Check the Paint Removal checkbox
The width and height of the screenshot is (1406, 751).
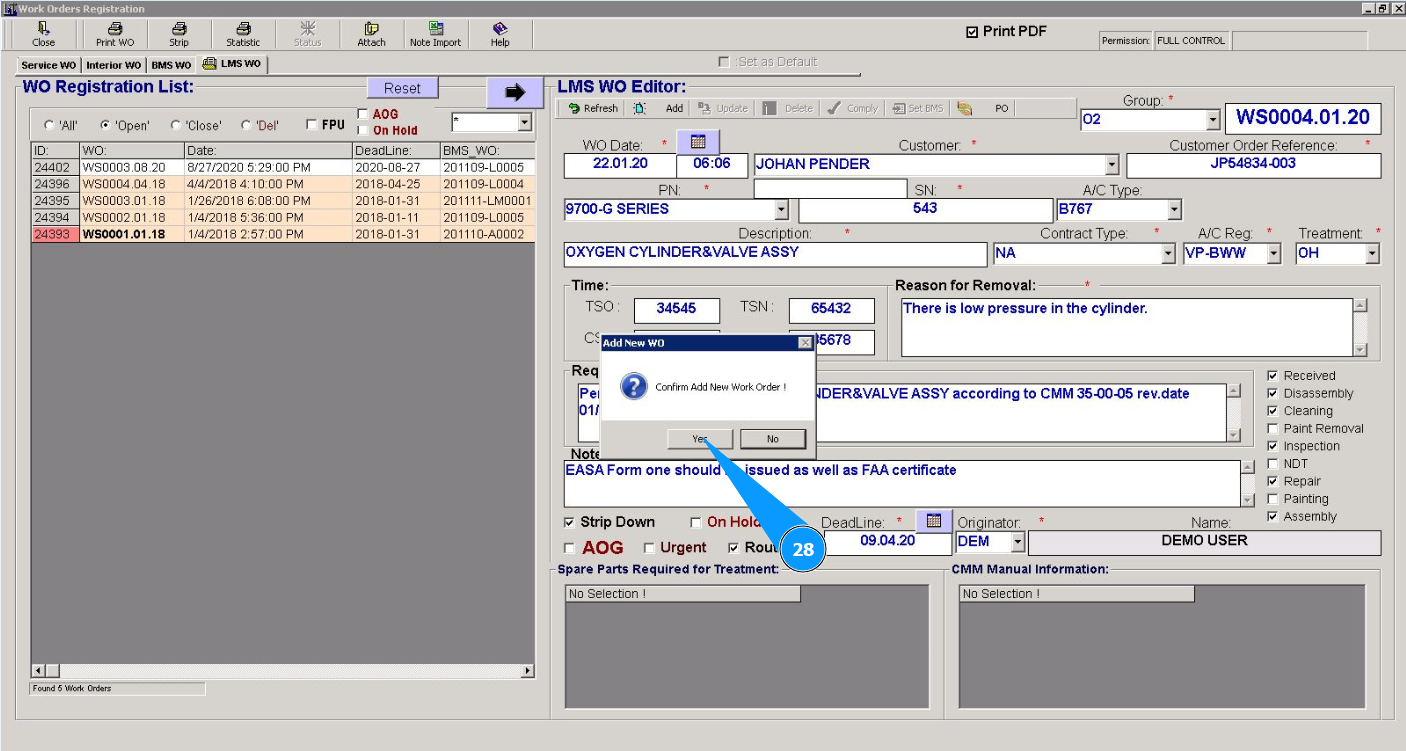pos(1272,429)
